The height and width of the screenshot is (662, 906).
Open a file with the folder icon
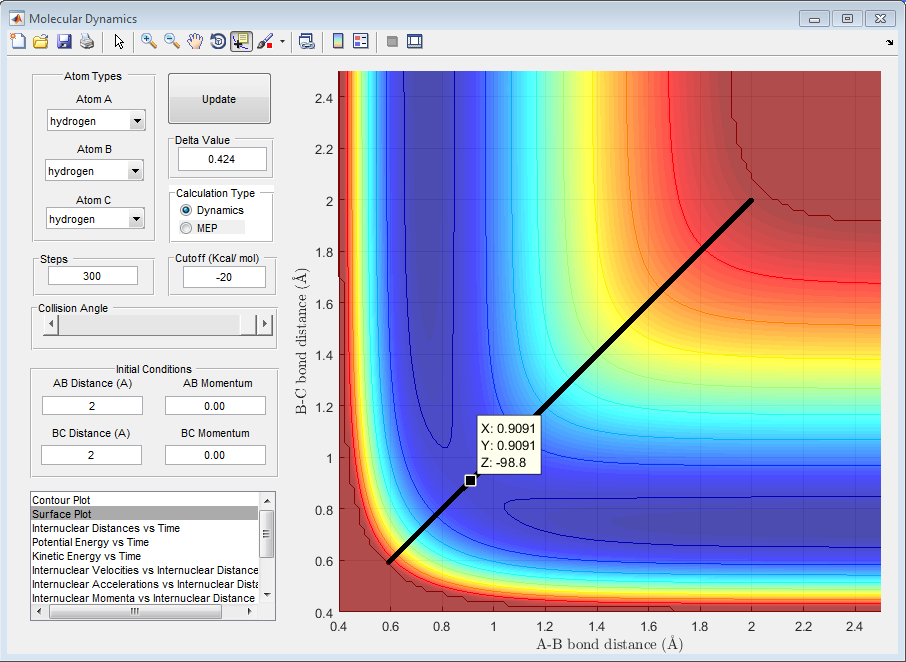(x=41, y=41)
